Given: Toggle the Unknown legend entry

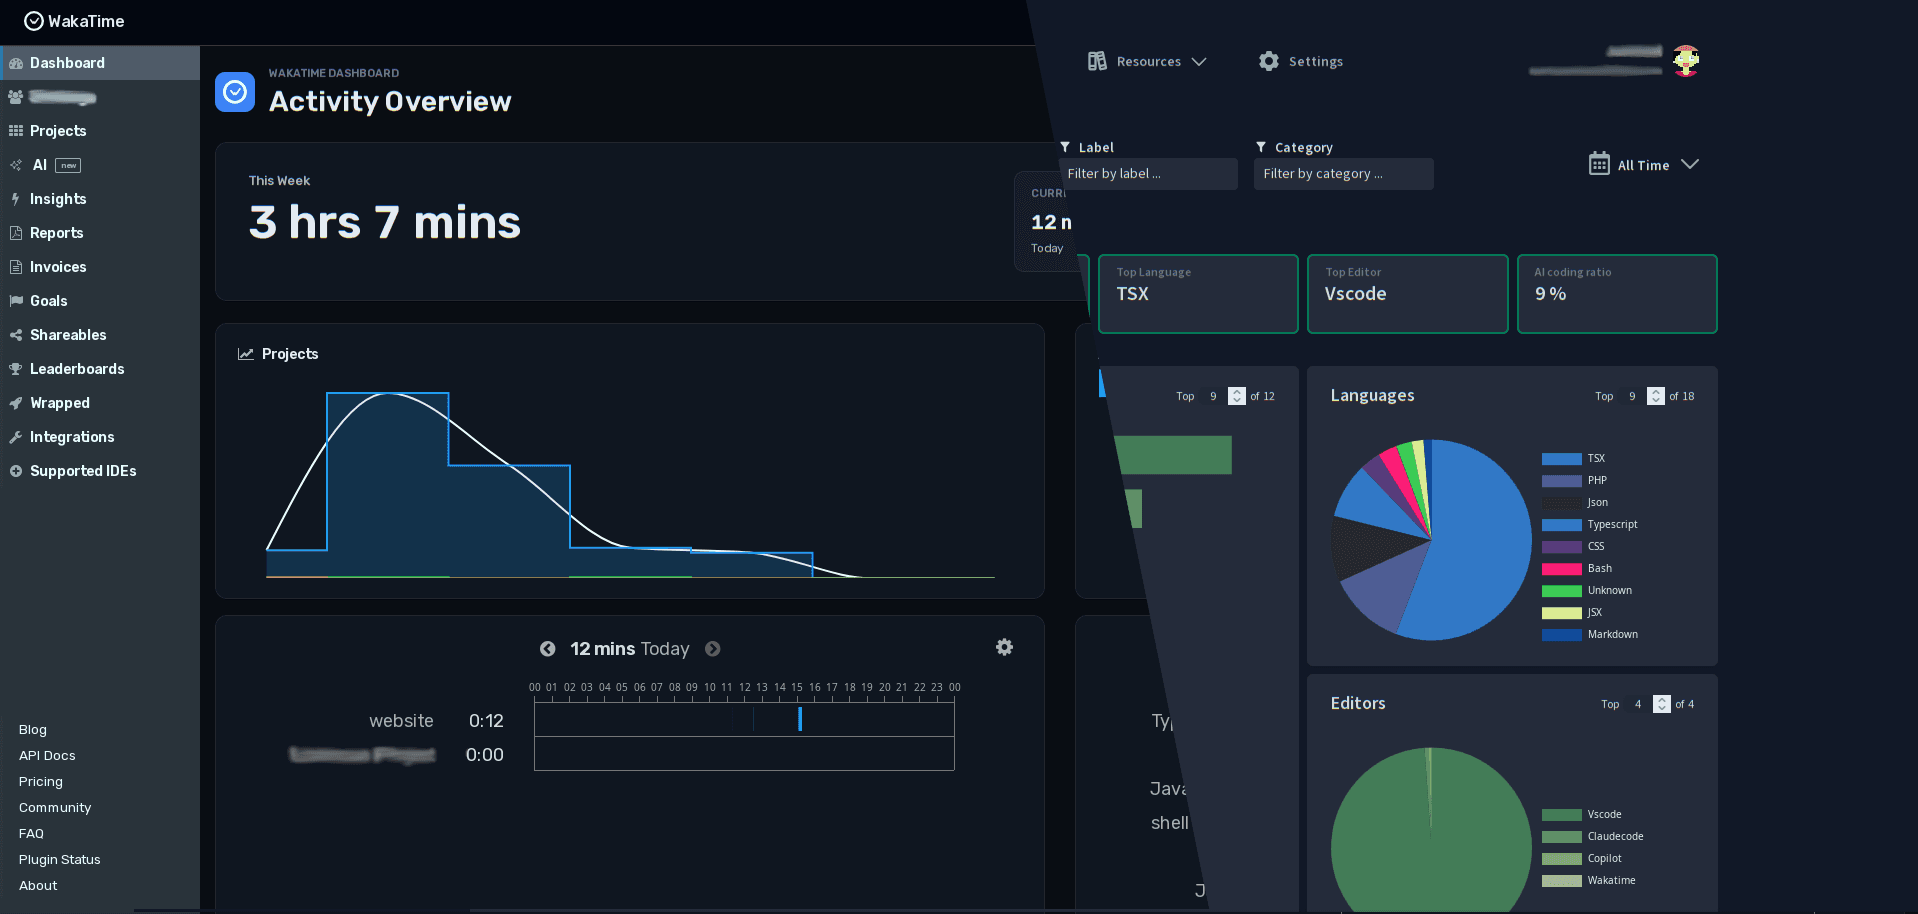Looking at the screenshot, I should [x=1587, y=591].
